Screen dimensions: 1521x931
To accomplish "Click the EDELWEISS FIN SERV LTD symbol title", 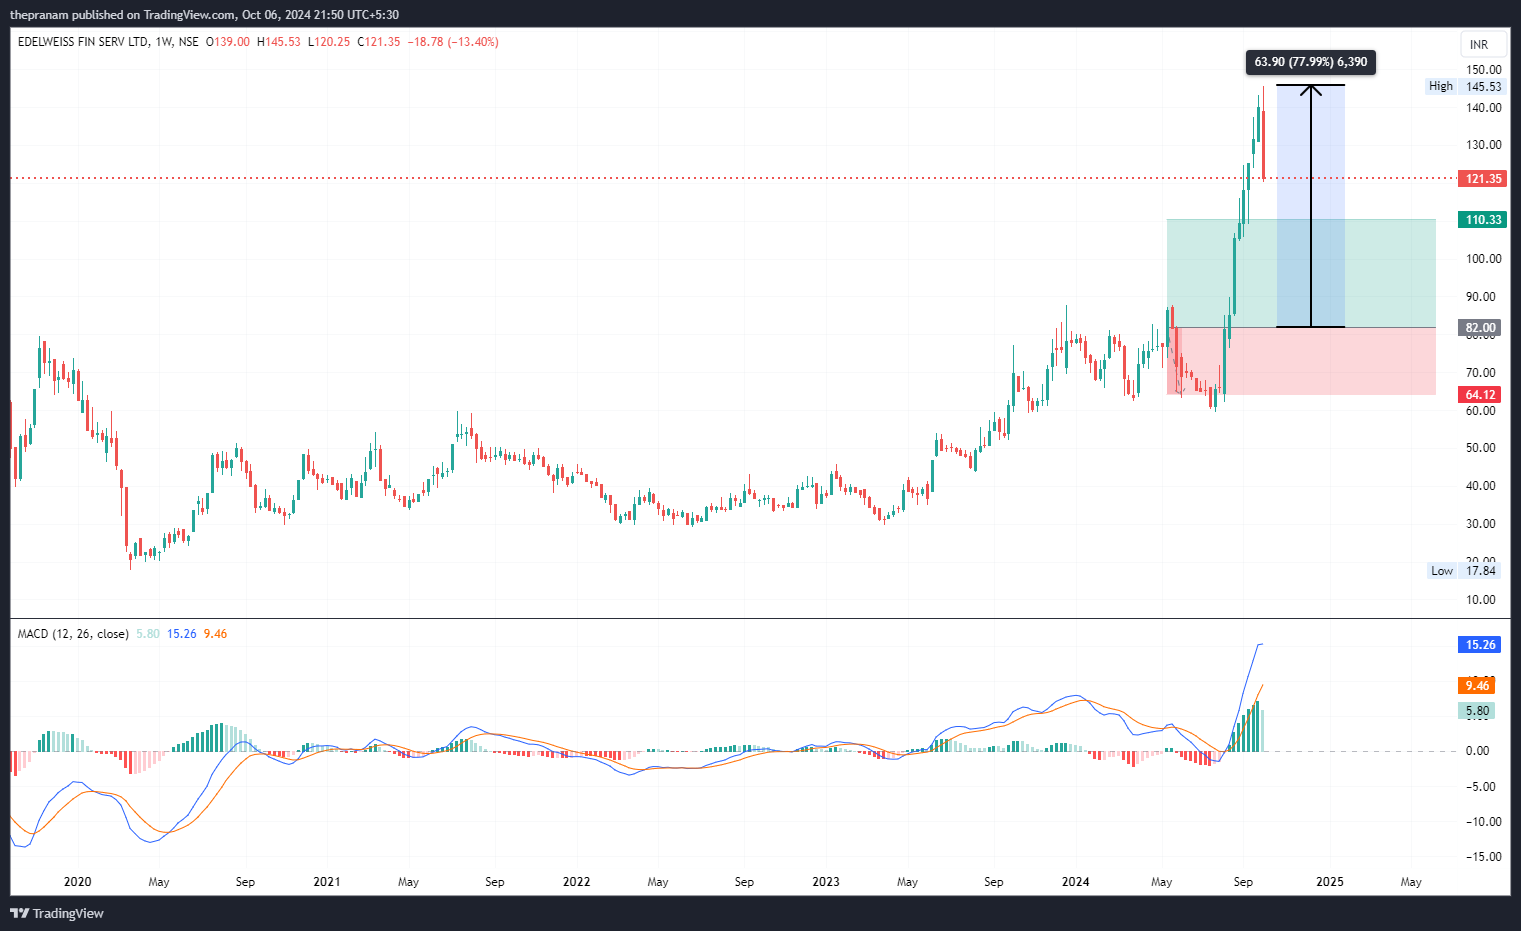I will pos(83,42).
